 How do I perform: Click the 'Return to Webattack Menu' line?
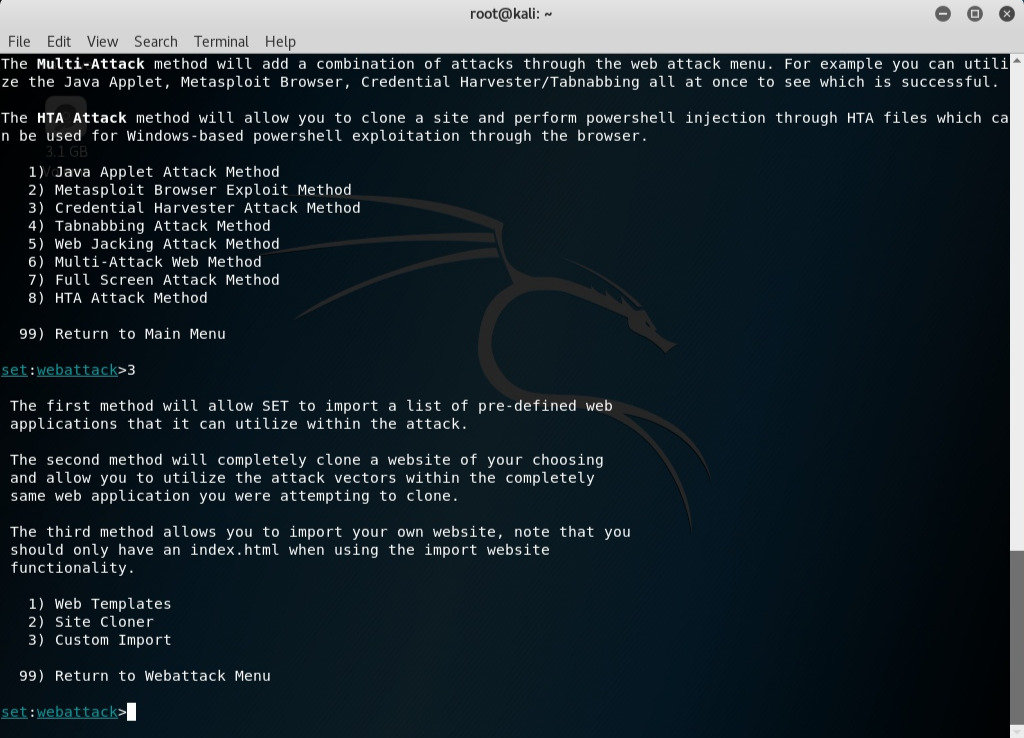tap(144, 676)
